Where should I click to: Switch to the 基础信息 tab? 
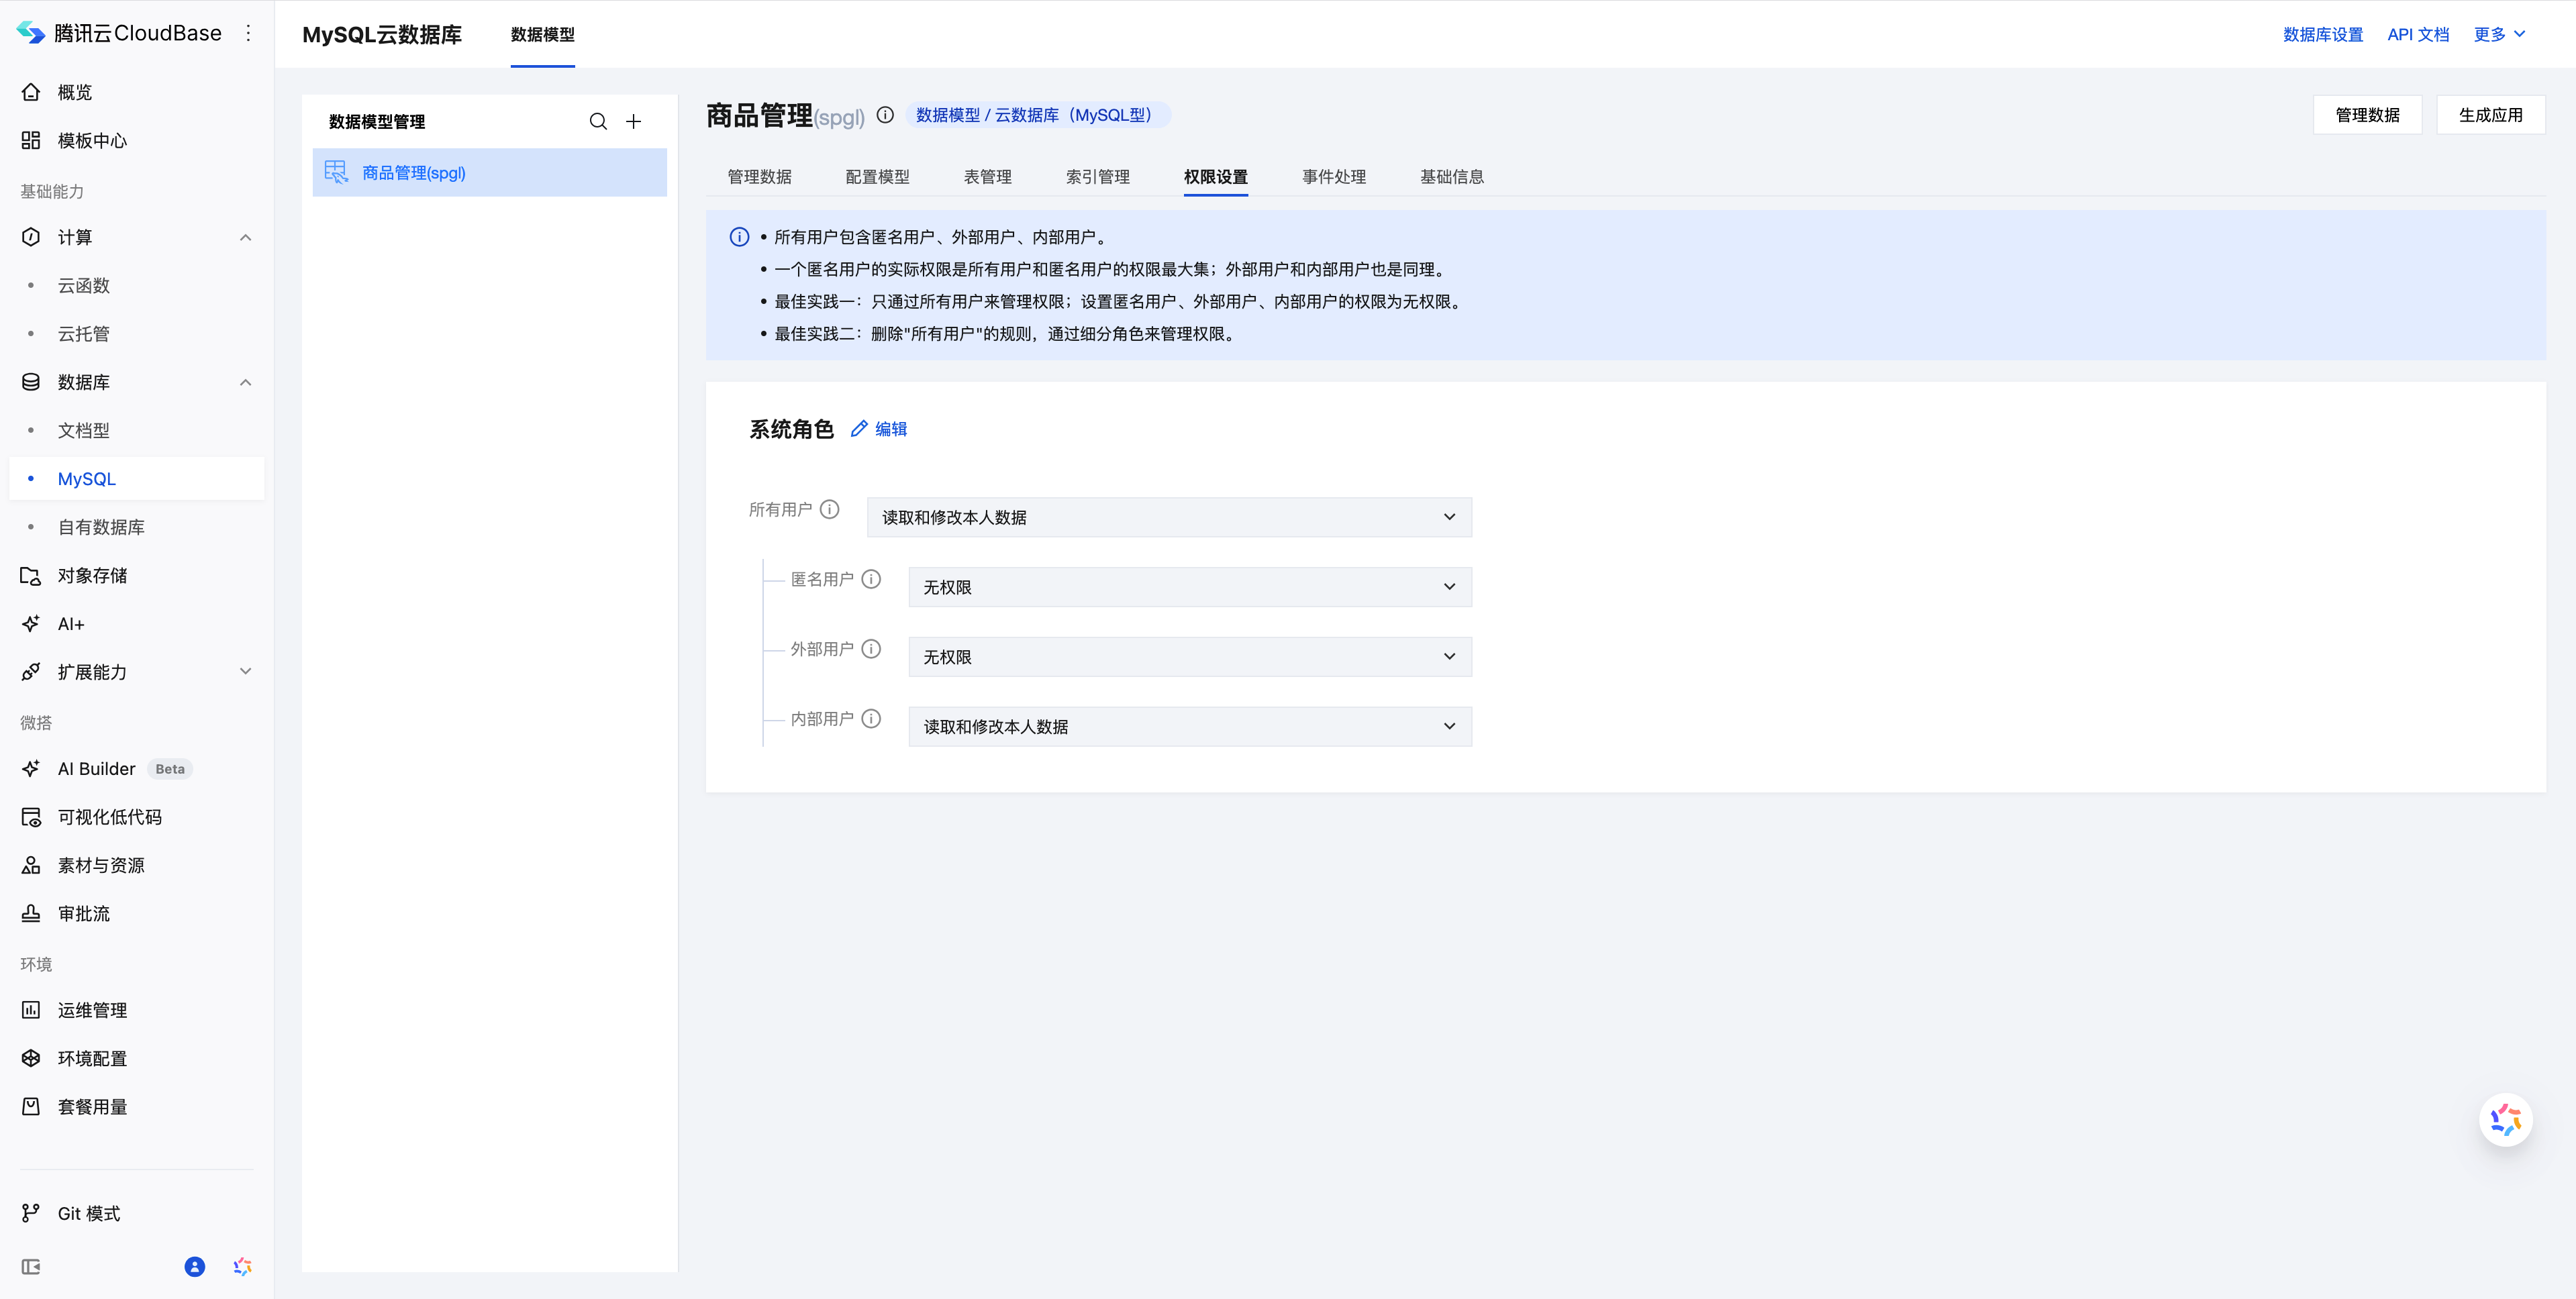pyautogui.click(x=1451, y=177)
